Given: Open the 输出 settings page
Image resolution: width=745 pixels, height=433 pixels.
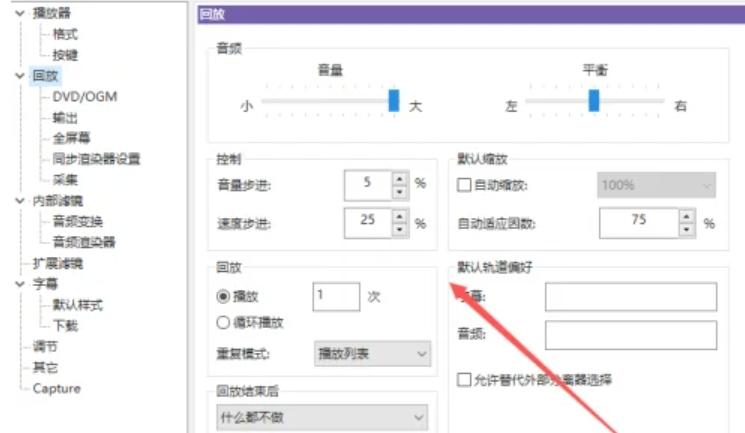Looking at the screenshot, I should (x=66, y=118).
